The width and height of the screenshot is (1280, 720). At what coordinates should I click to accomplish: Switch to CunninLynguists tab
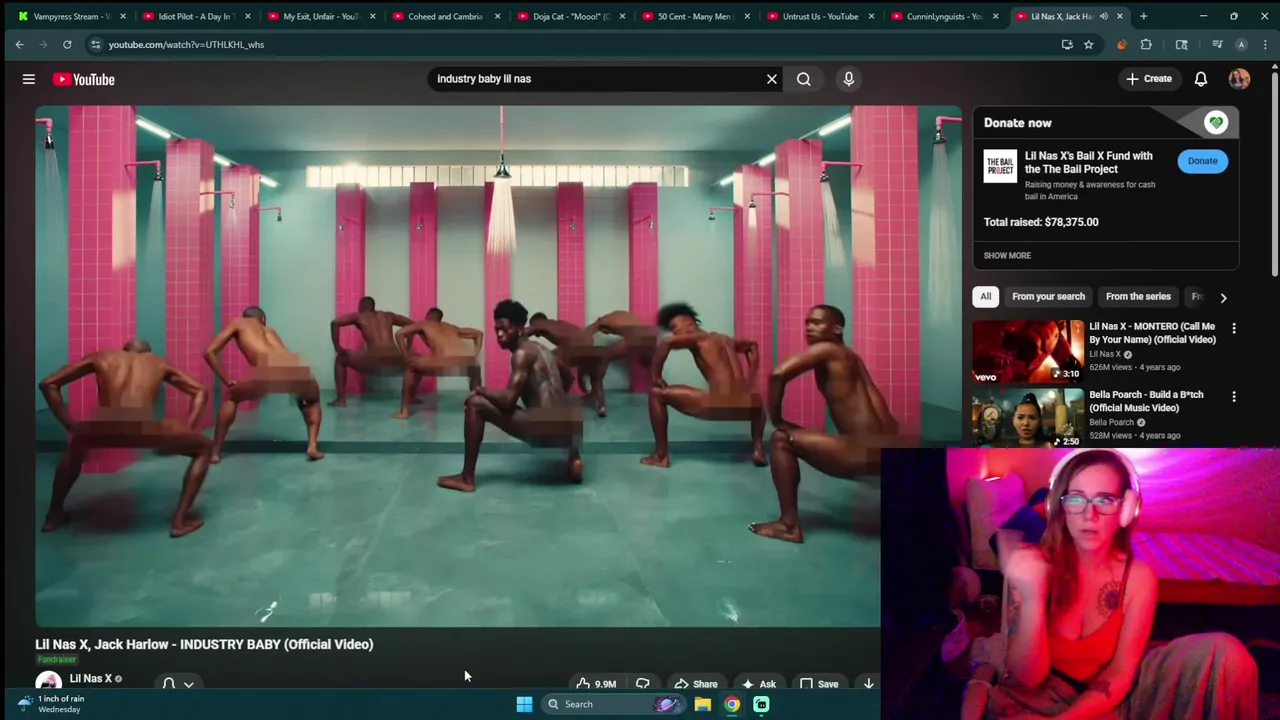click(944, 16)
